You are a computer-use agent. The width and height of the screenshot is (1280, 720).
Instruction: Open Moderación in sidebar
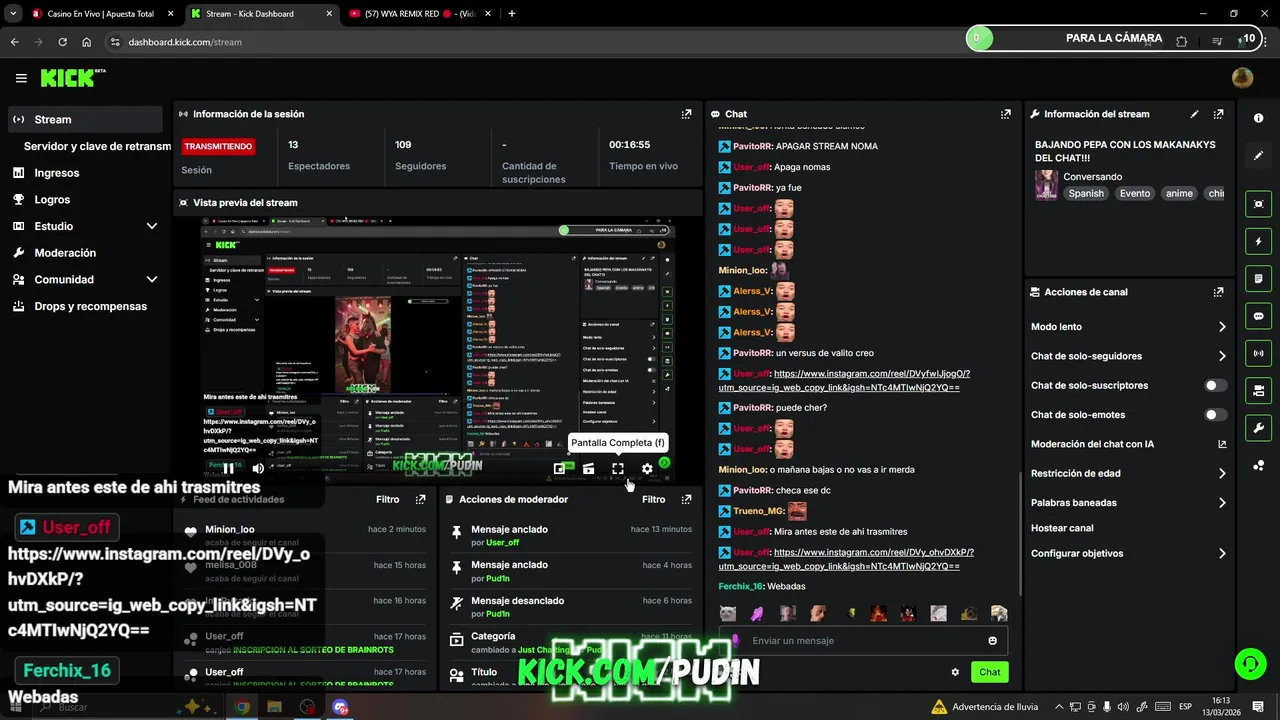pyautogui.click(x=85, y=253)
